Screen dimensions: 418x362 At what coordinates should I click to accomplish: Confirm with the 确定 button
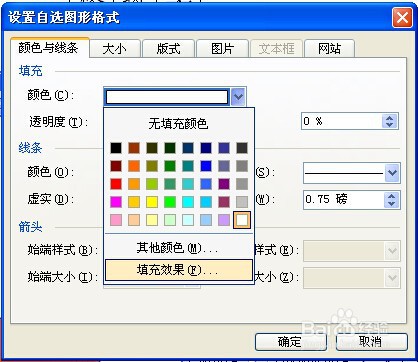point(290,342)
